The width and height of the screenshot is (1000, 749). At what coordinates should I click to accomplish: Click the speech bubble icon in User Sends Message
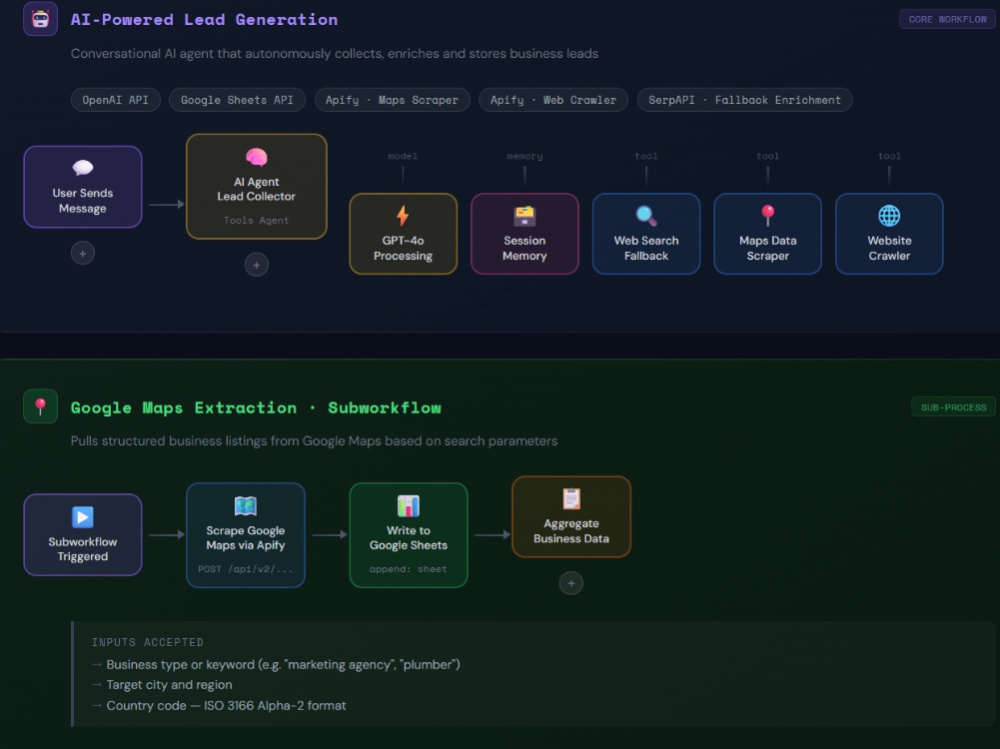[83, 168]
